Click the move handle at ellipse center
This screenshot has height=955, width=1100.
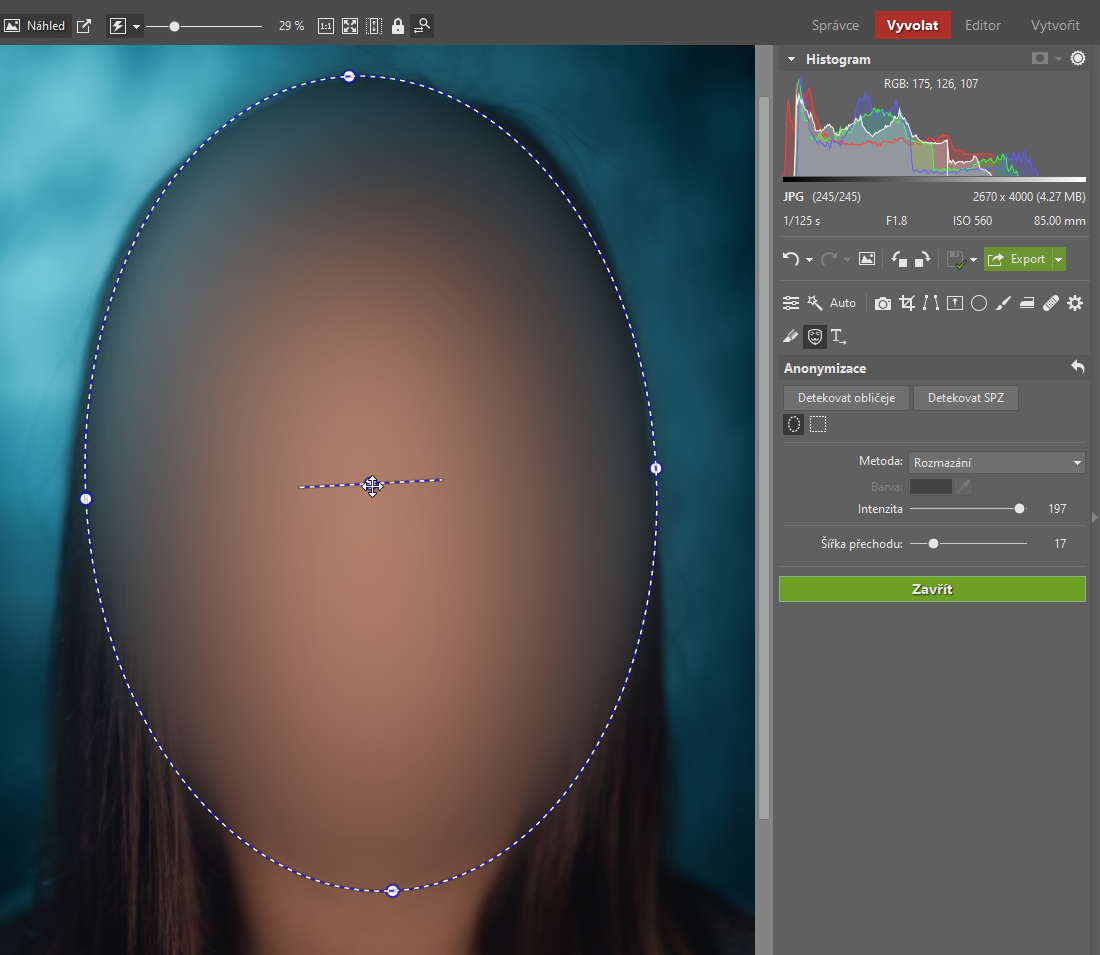tap(373, 486)
